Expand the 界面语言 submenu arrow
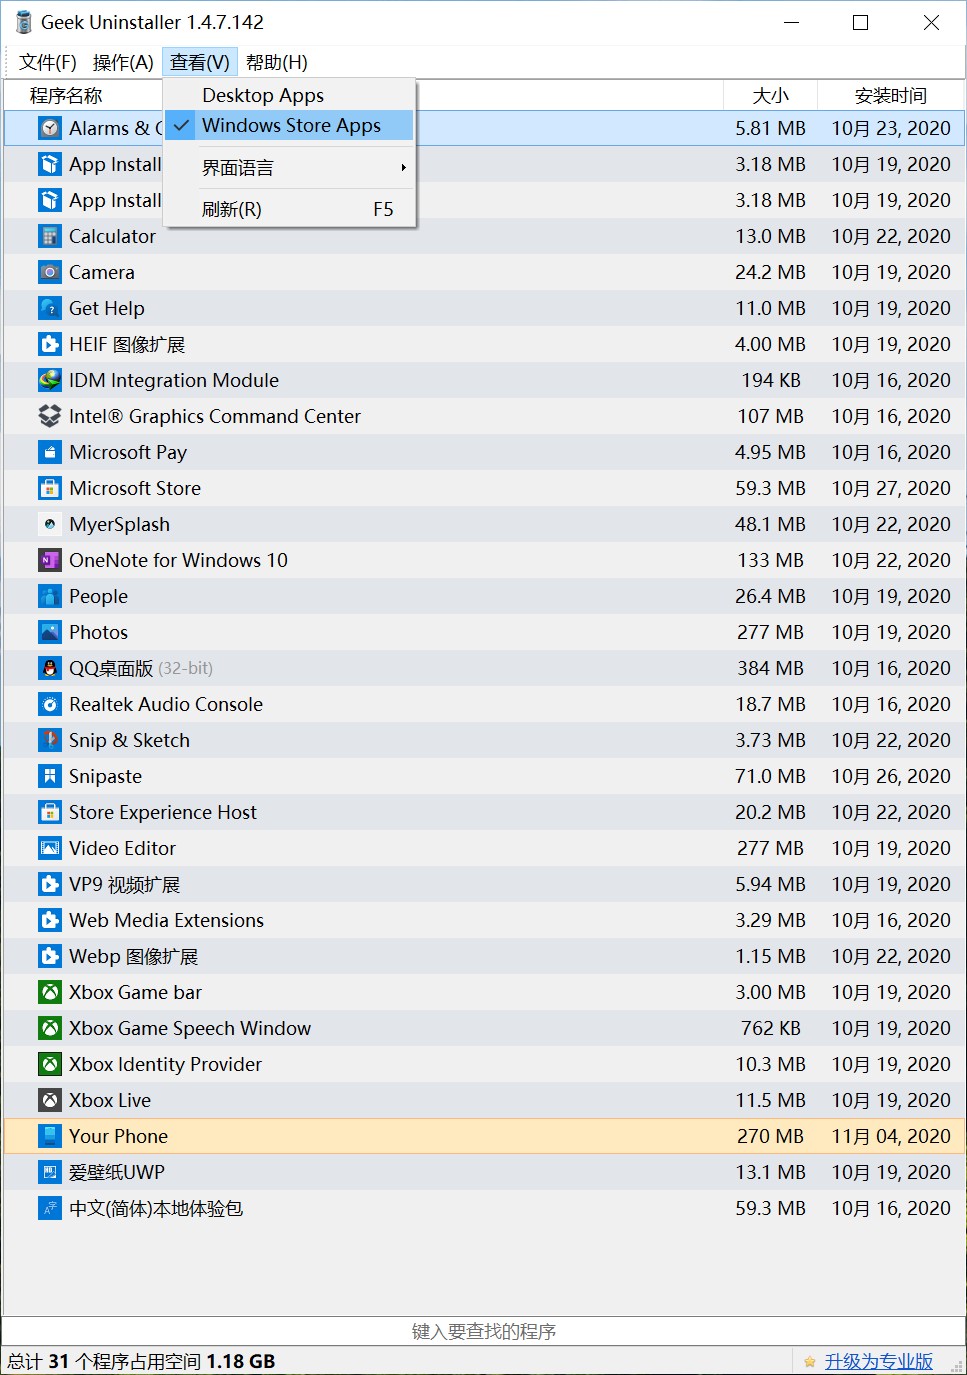The image size is (967, 1375). [x=403, y=167]
